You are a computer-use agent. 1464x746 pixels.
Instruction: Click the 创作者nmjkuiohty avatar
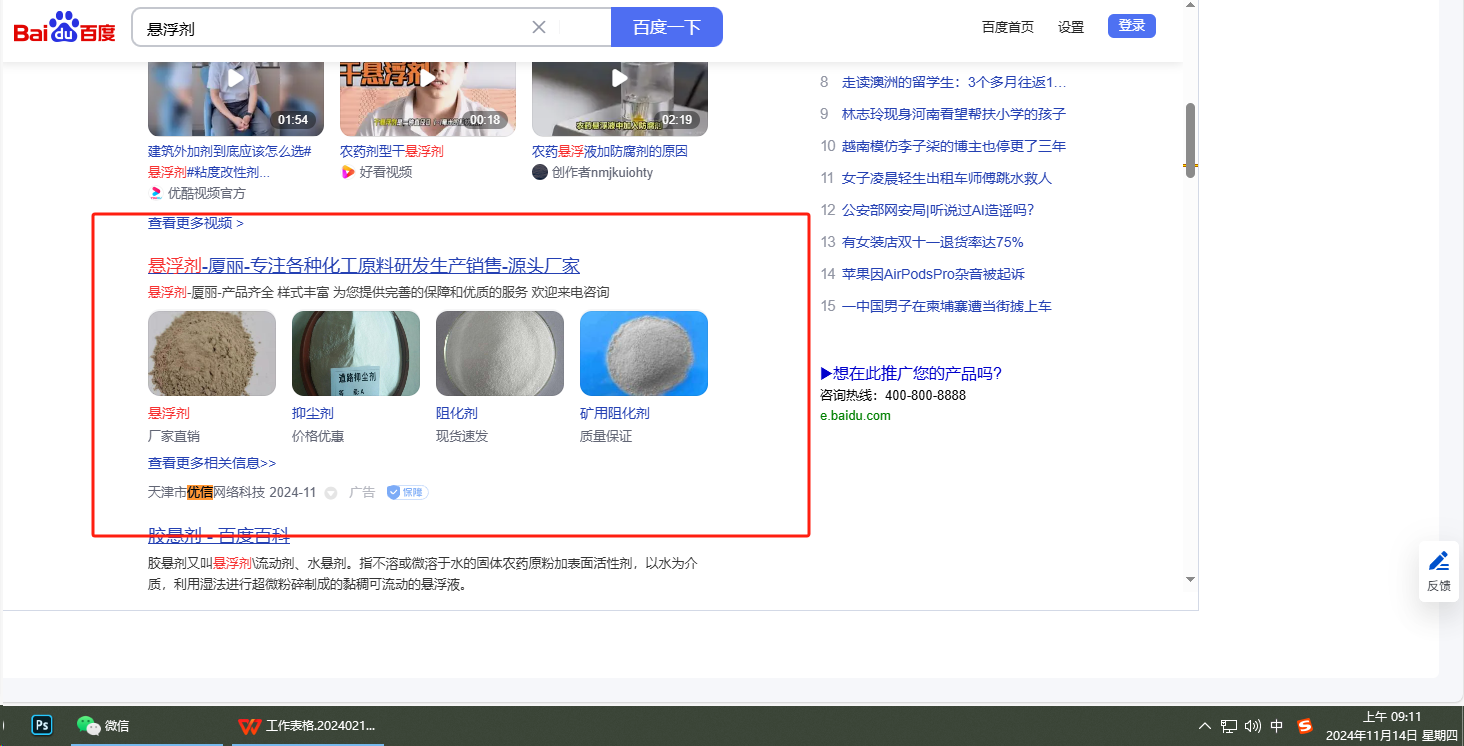[x=540, y=172]
